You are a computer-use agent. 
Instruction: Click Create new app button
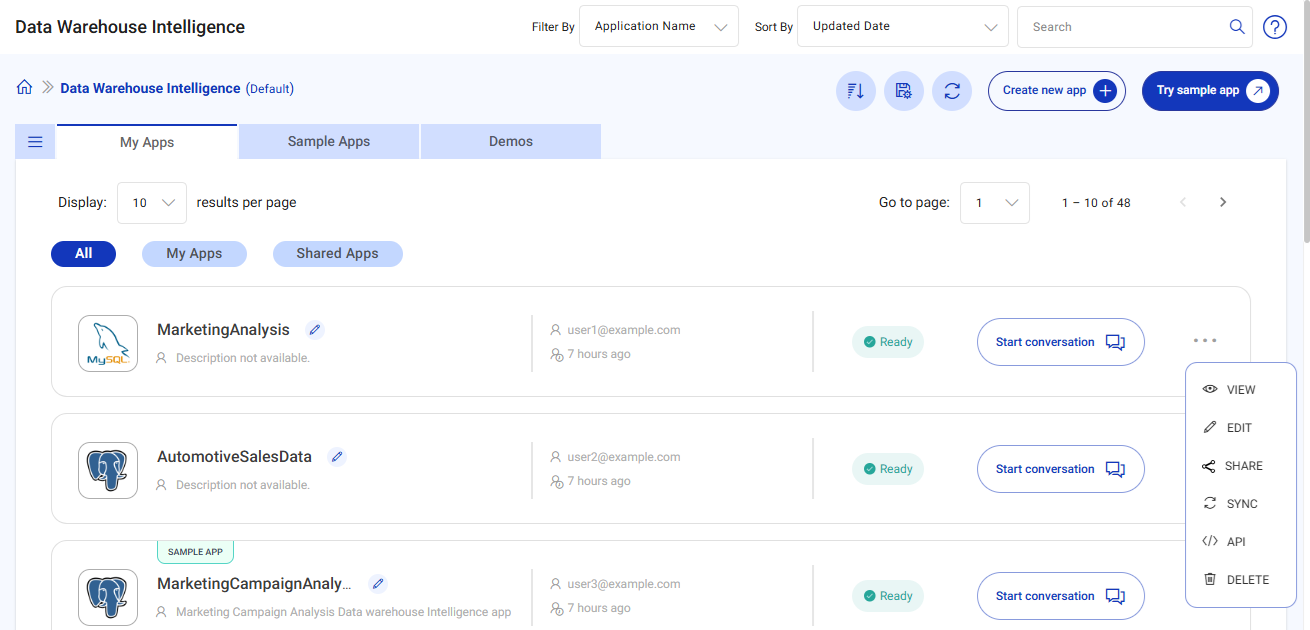coord(1056,90)
